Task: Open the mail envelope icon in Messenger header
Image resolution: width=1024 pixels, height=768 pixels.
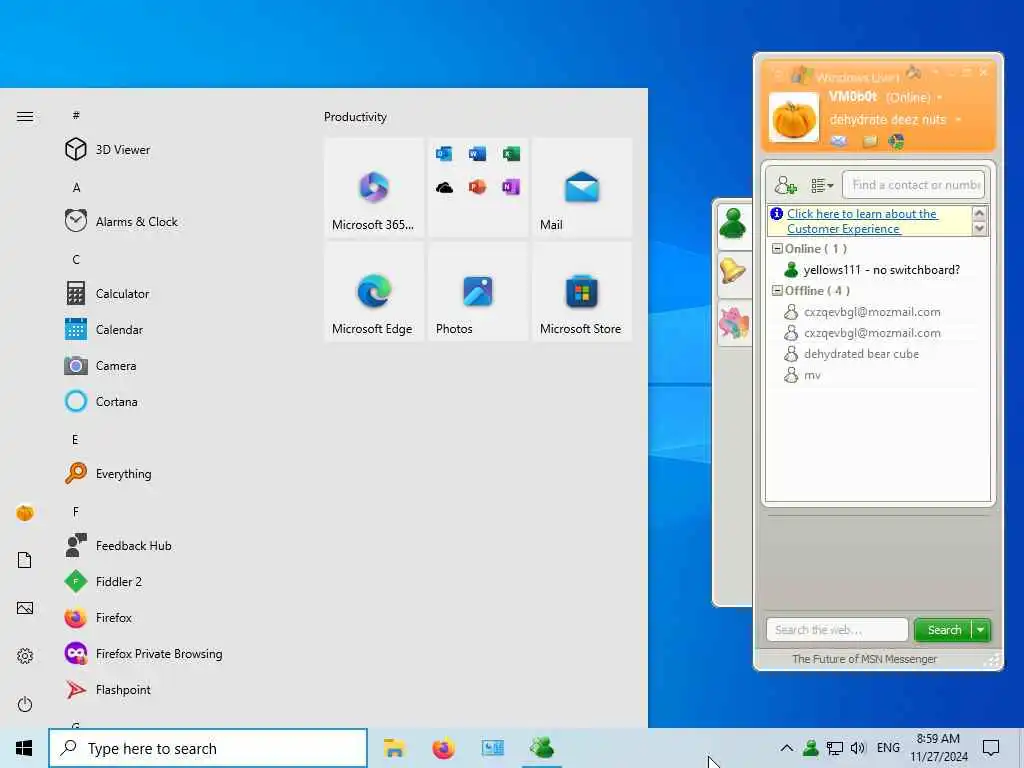Action: coord(839,141)
